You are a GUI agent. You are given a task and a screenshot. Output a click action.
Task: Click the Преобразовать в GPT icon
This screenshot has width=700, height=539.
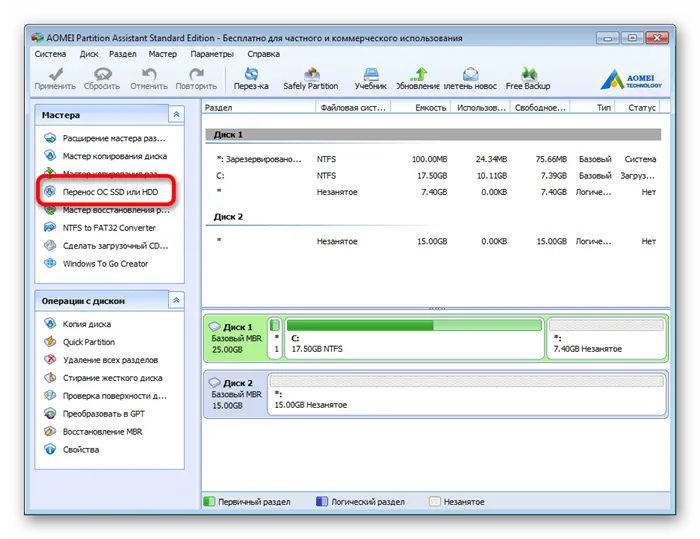point(50,414)
